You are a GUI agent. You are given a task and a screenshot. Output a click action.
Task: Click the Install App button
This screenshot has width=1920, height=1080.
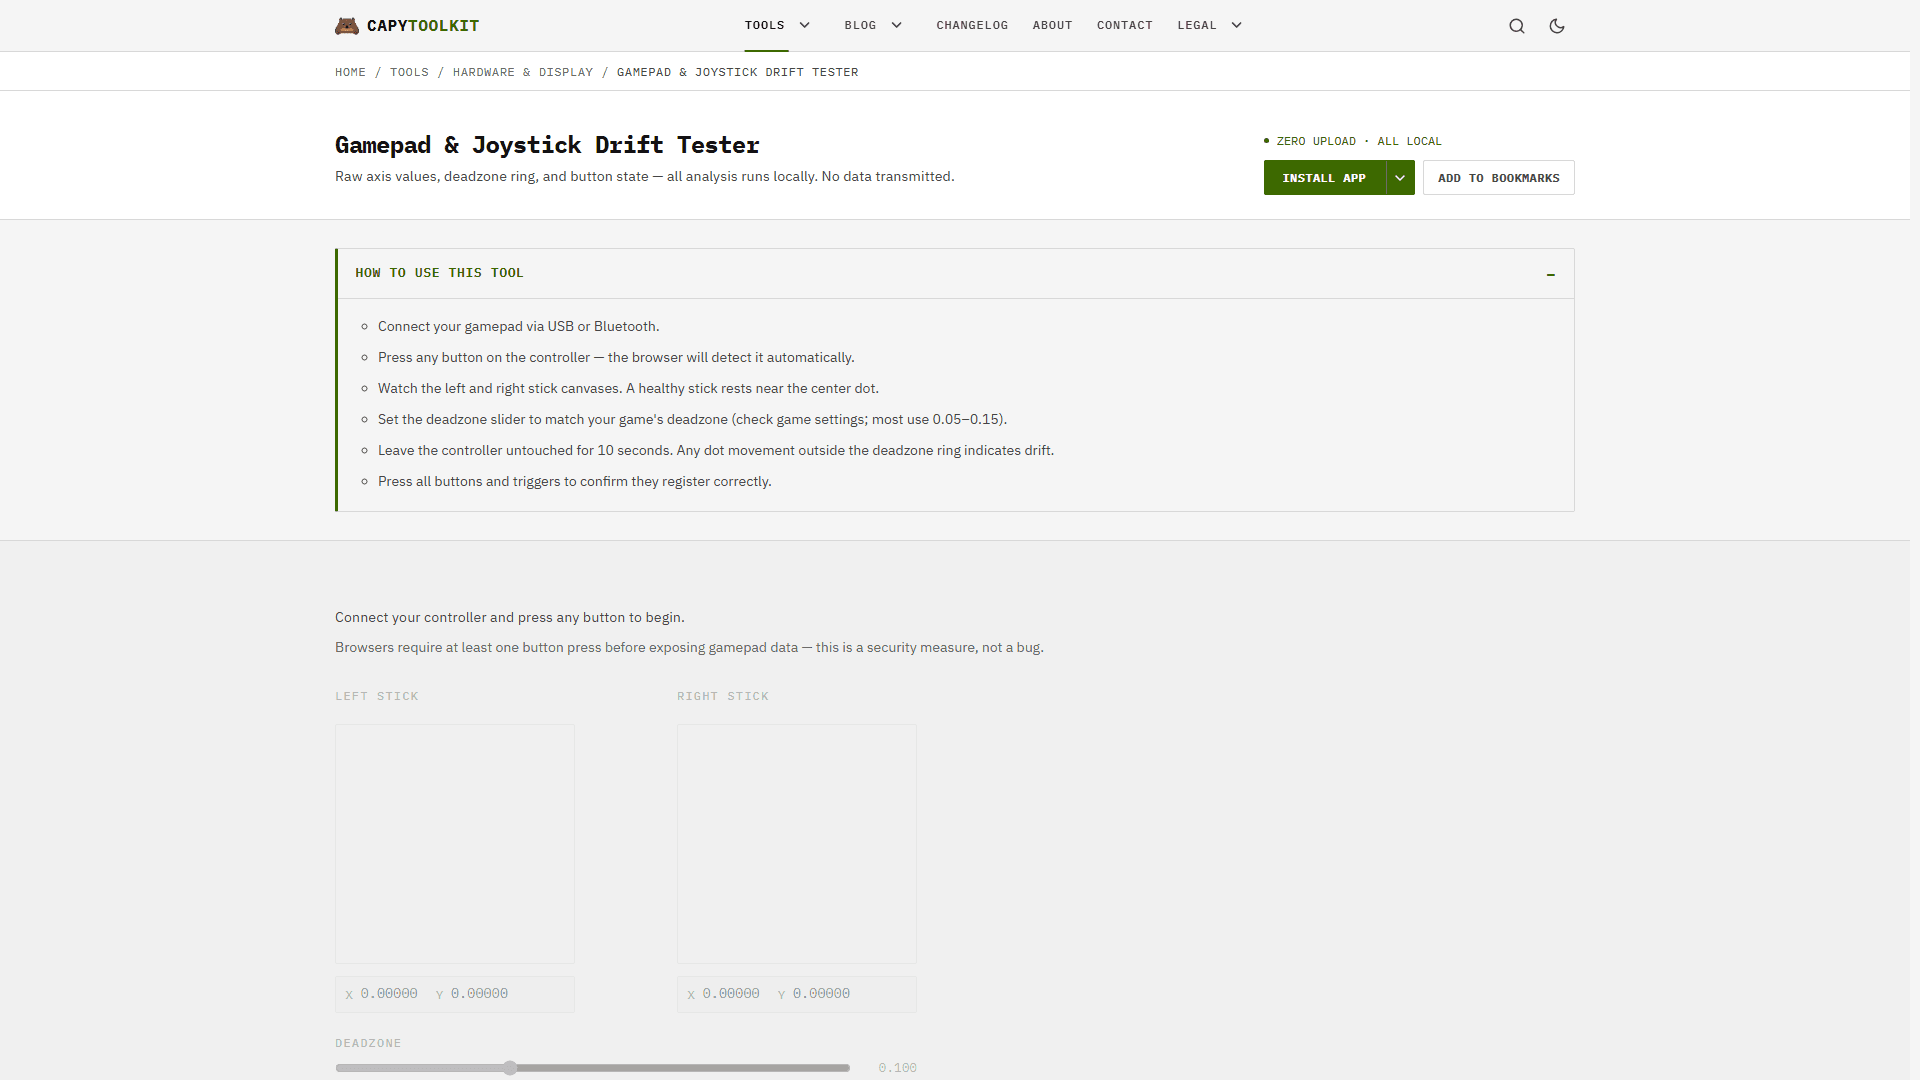[1324, 178]
